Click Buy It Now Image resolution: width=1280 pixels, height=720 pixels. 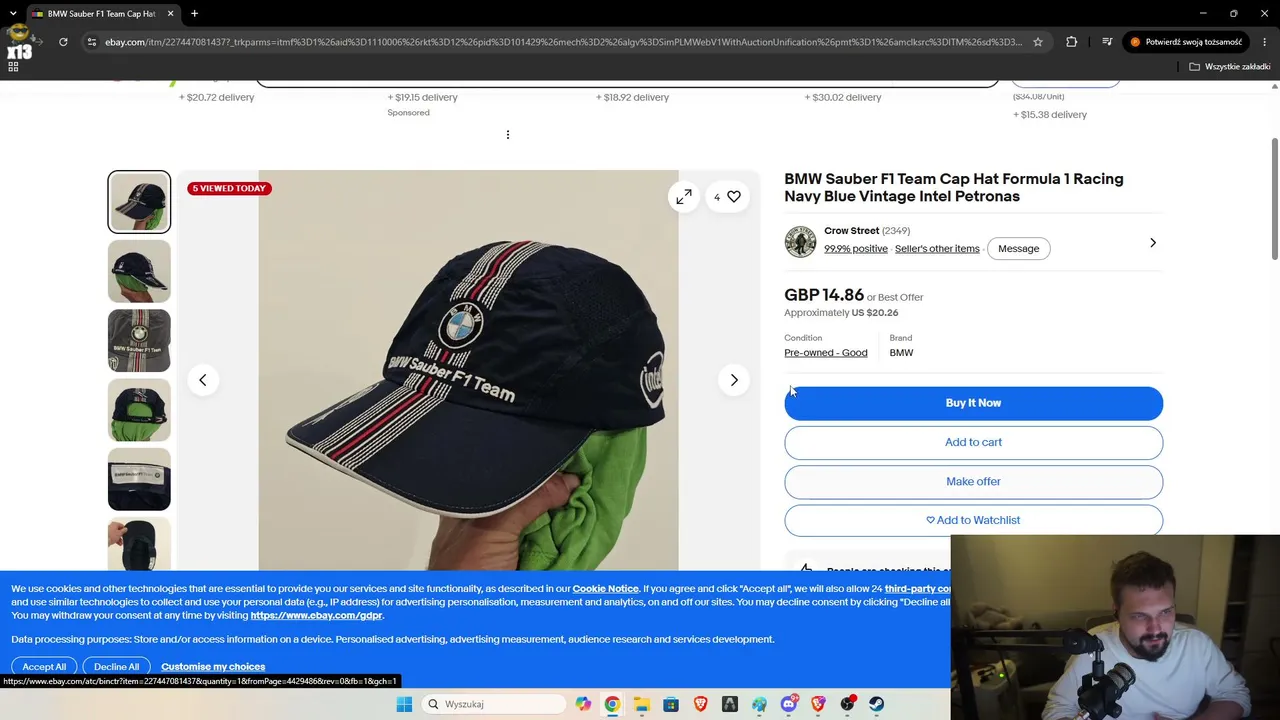(x=973, y=403)
